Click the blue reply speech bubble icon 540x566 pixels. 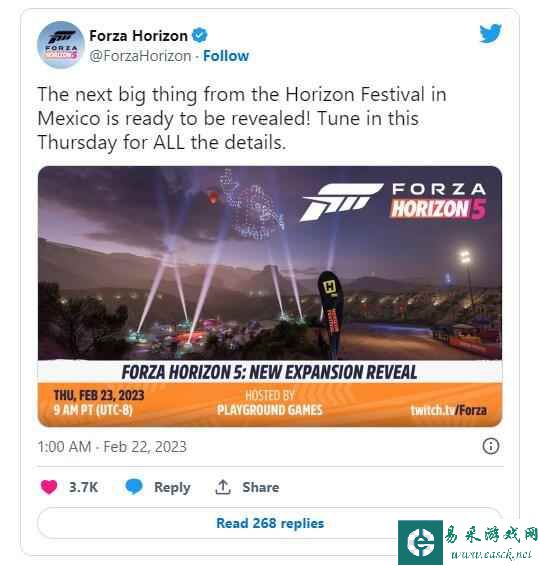pos(134,487)
